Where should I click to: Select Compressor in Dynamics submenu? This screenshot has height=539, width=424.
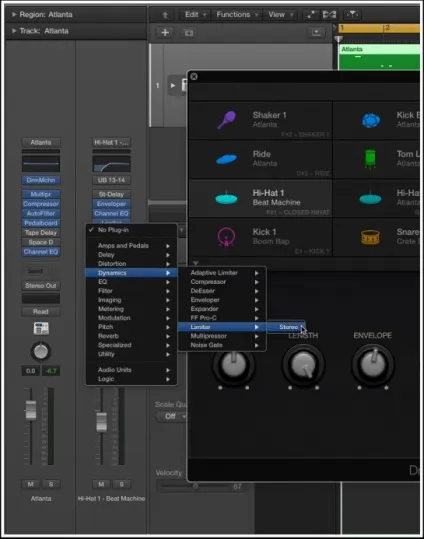click(x=222, y=282)
